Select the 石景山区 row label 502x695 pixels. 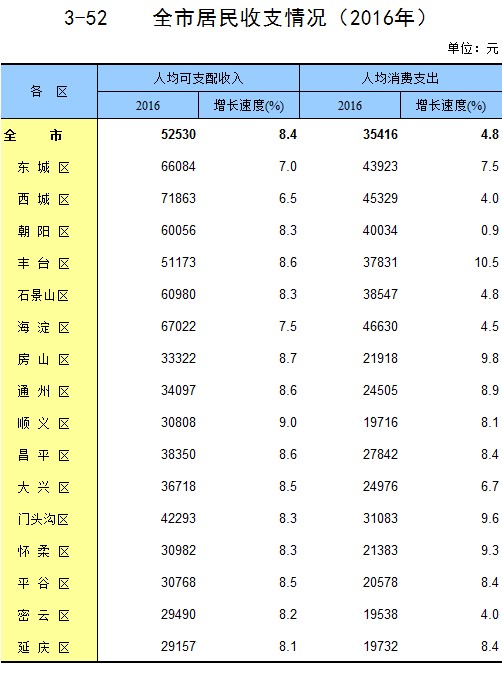click(43, 295)
